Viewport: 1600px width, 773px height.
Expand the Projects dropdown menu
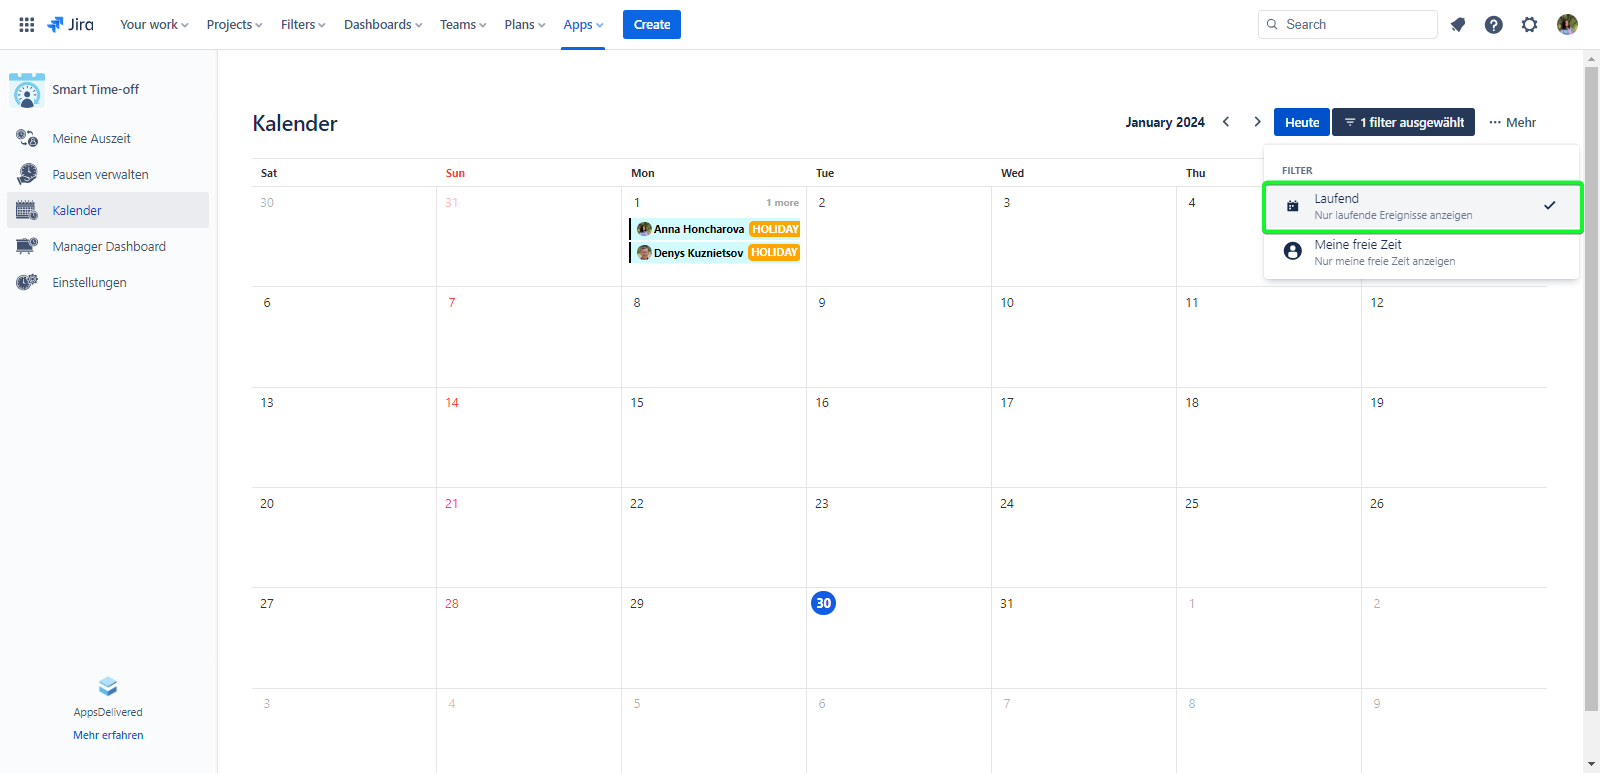[234, 25]
